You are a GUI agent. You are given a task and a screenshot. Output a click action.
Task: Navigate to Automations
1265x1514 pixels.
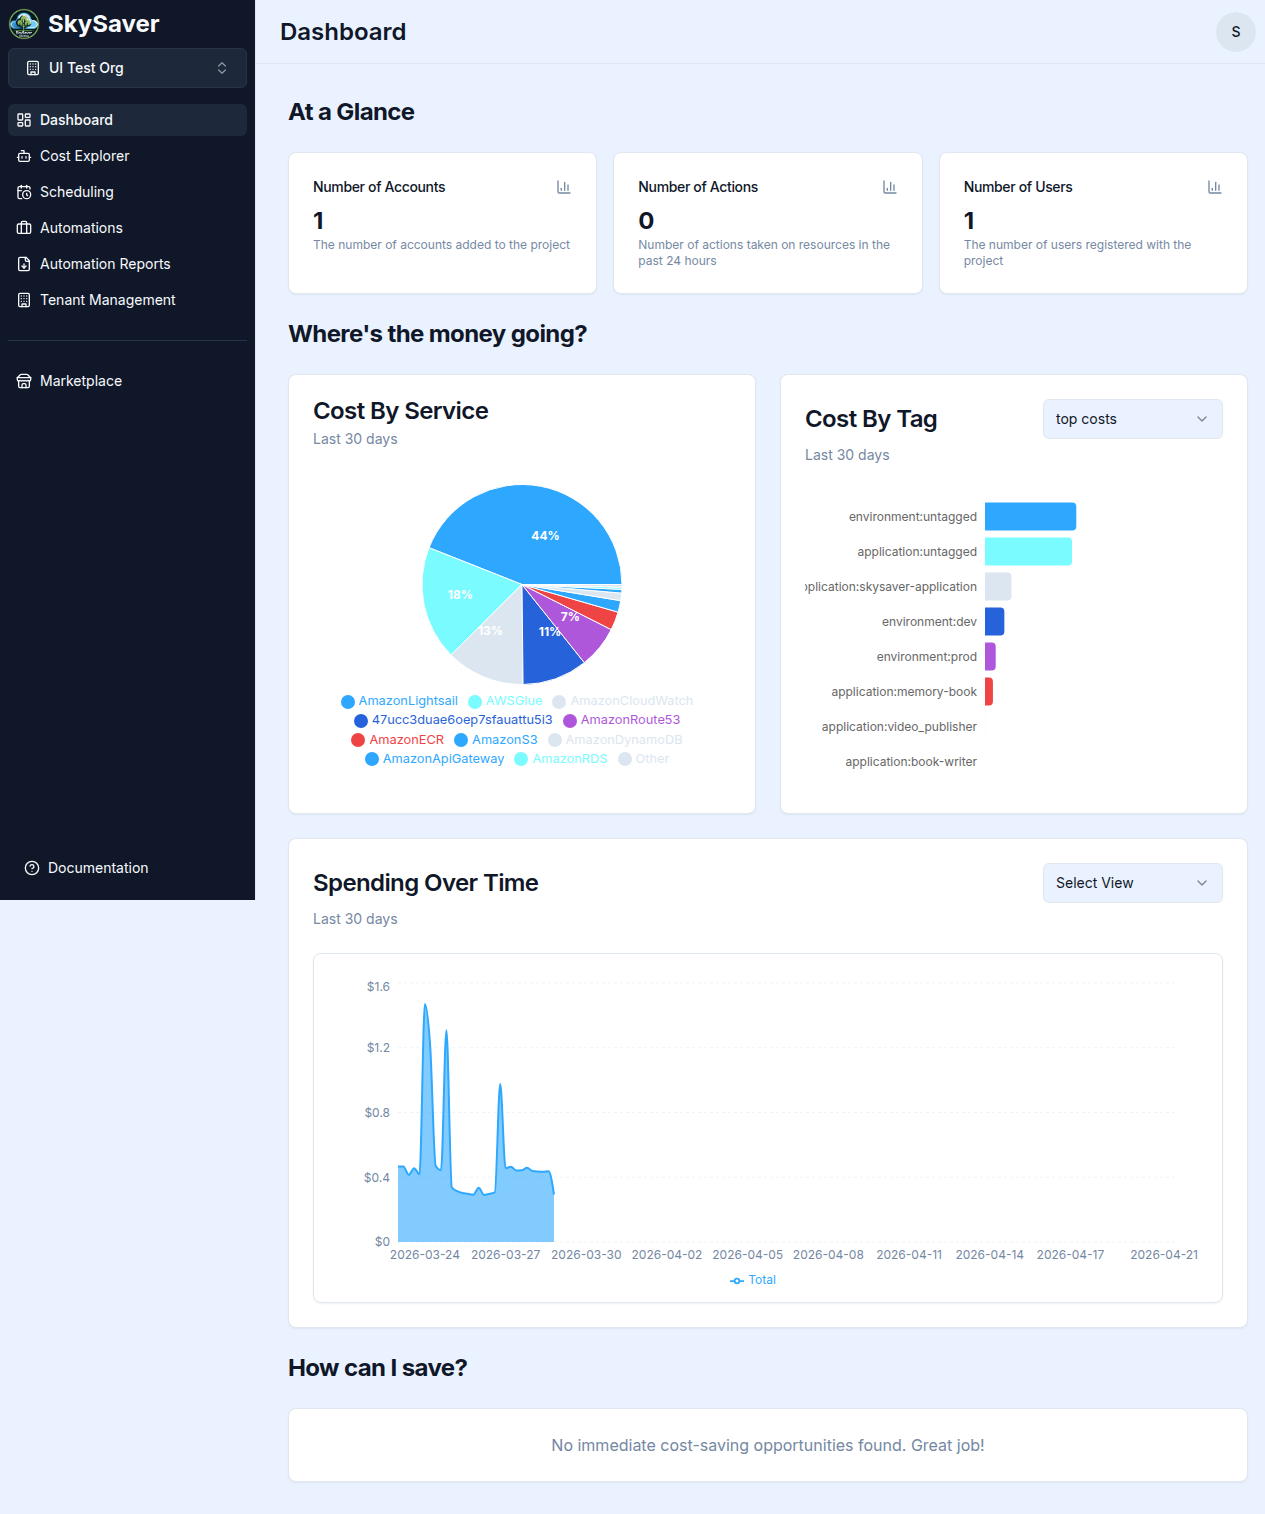[127, 228]
